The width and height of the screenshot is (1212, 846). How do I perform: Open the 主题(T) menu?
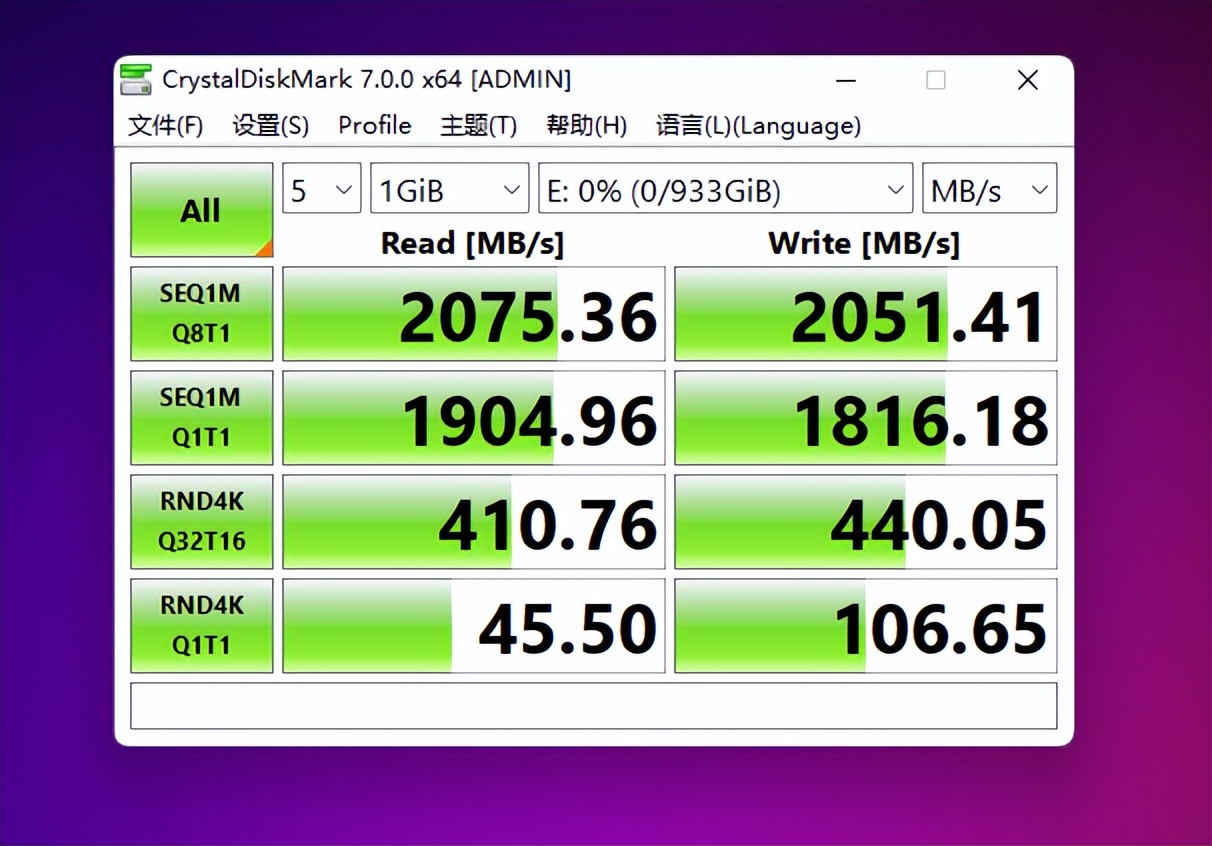pos(479,126)
